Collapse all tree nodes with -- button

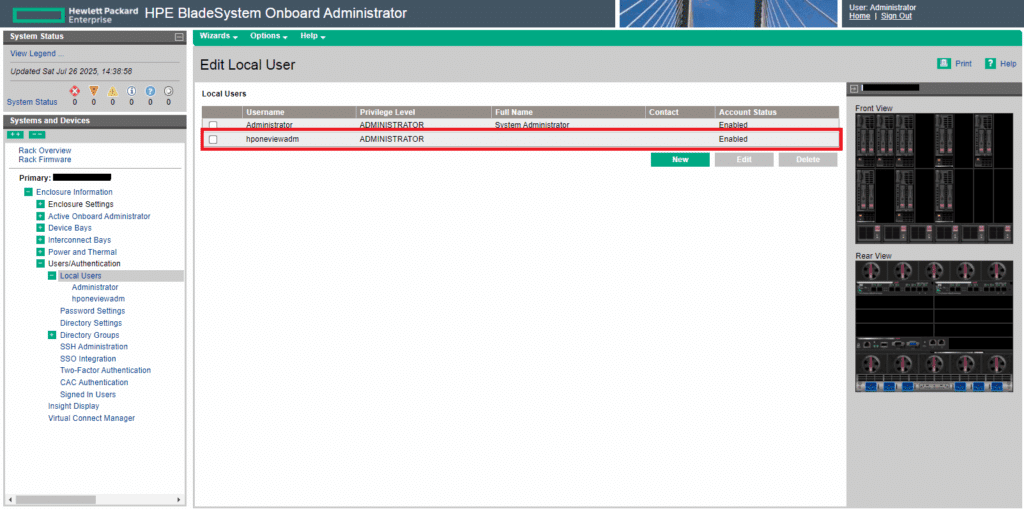[x=37, y=134]
